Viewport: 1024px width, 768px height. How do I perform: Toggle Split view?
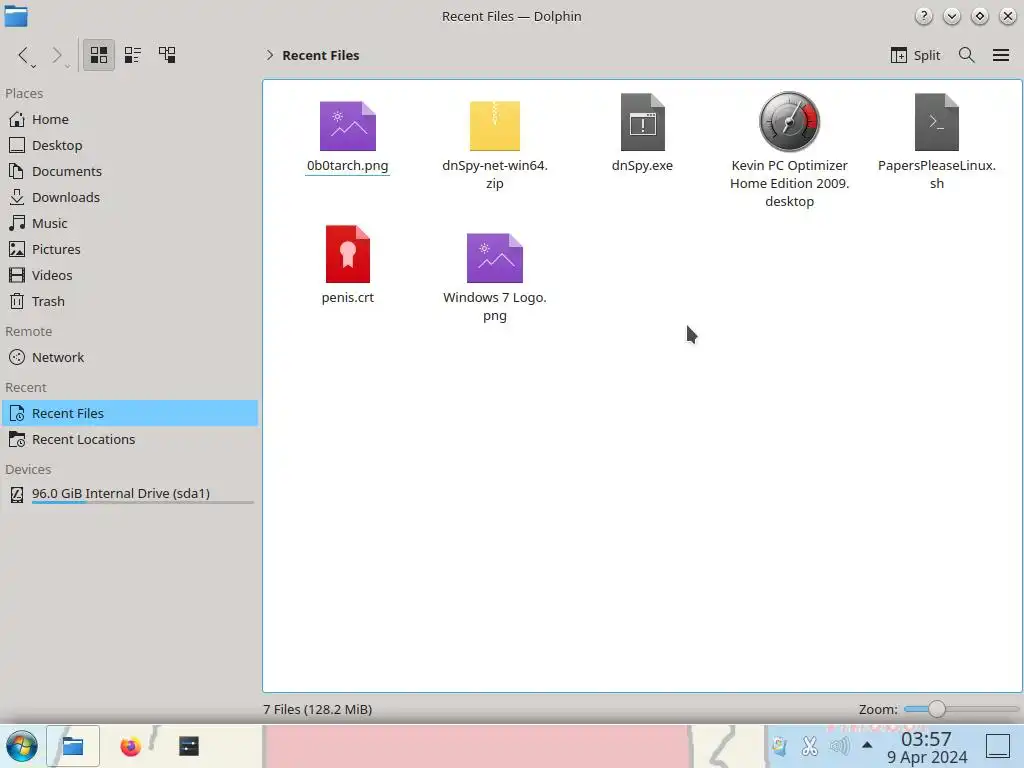(x=915, y=56)
